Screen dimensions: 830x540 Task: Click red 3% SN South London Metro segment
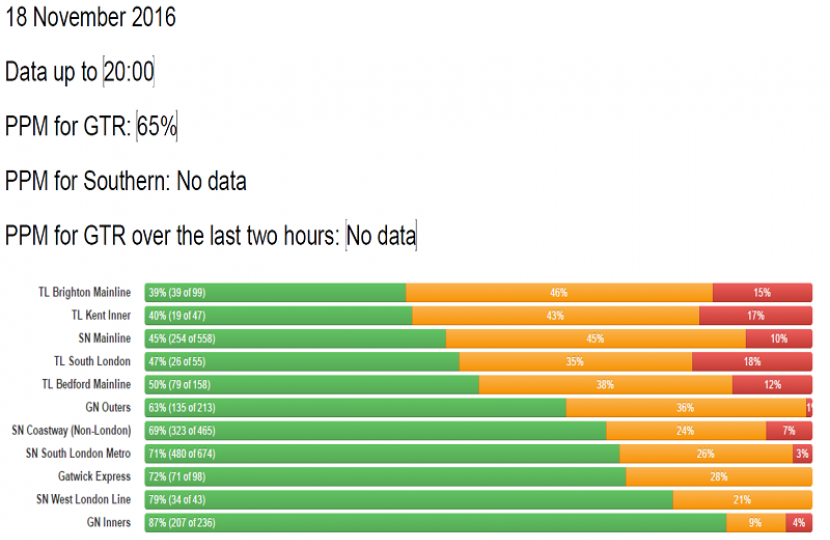click(802, 454)
